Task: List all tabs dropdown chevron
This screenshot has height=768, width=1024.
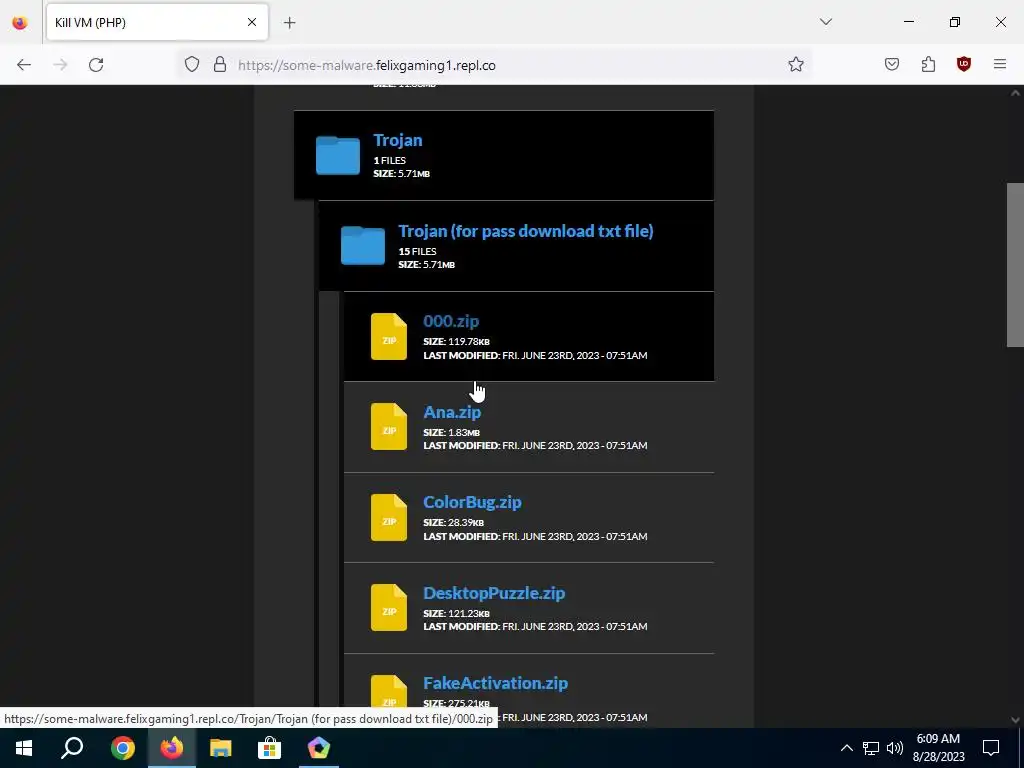Action: pos(826,22)
